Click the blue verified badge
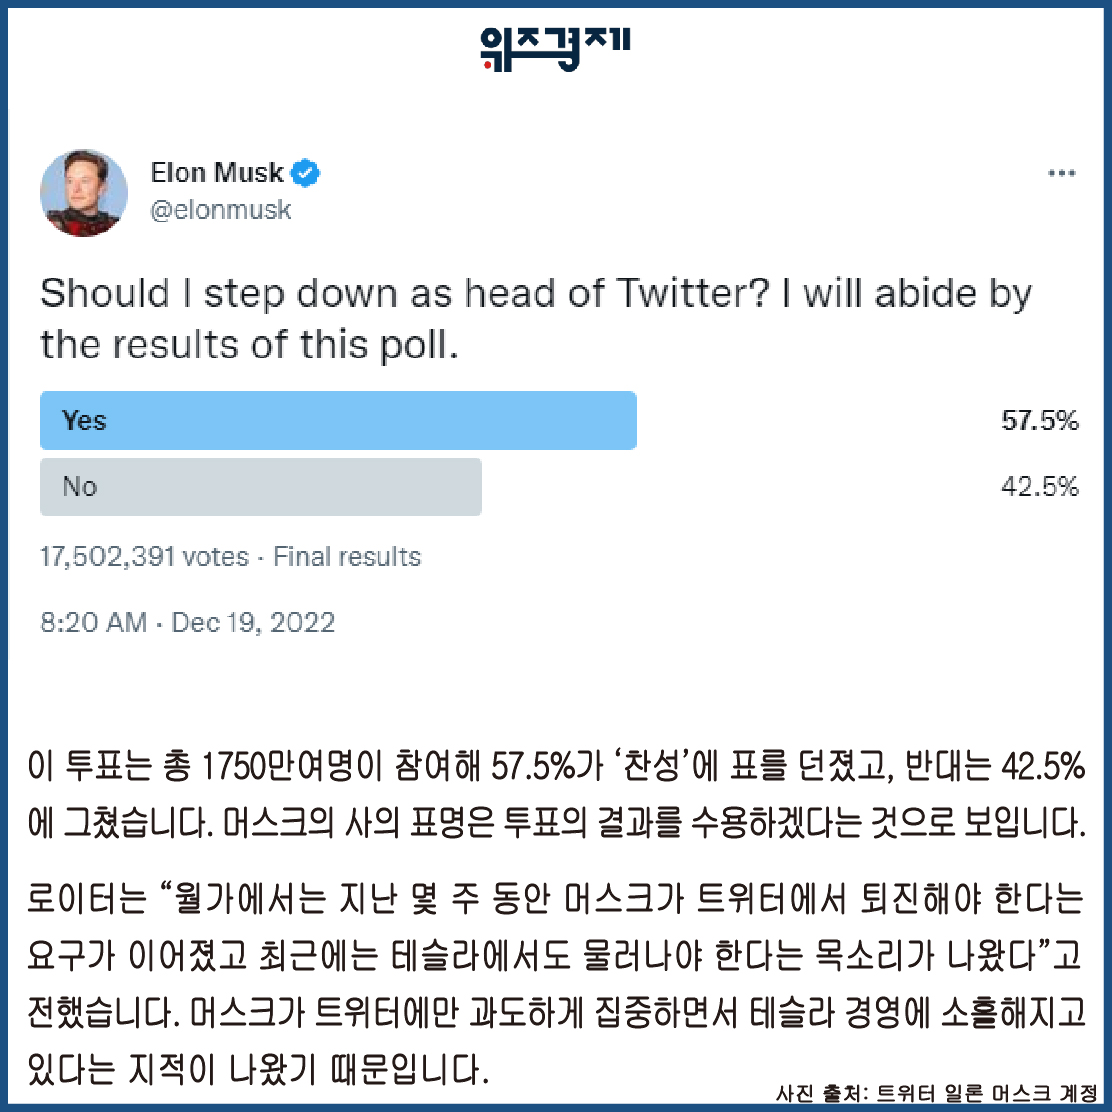The image size is (1112, 1112). [306, 174]
